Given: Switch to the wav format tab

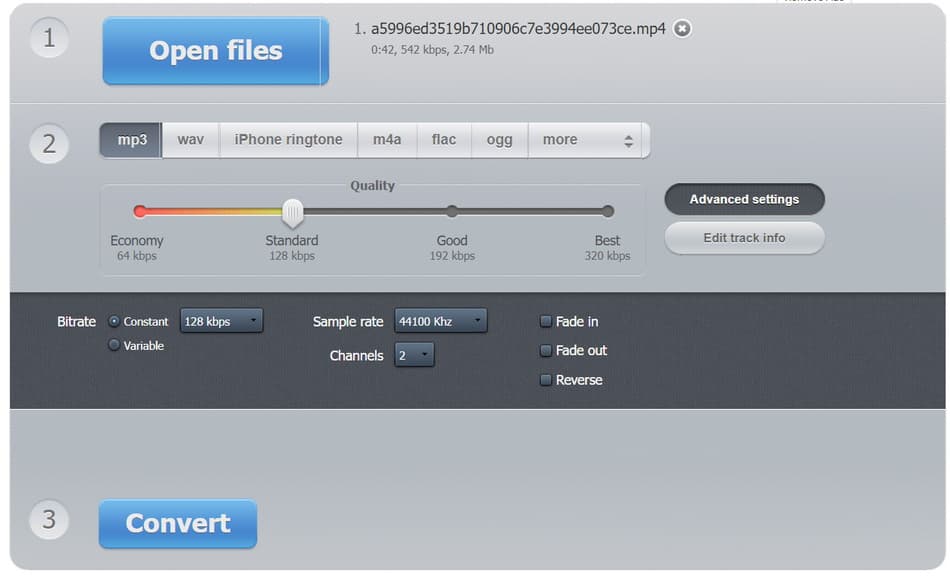Looking at the screenshot, I should (190, 140).
